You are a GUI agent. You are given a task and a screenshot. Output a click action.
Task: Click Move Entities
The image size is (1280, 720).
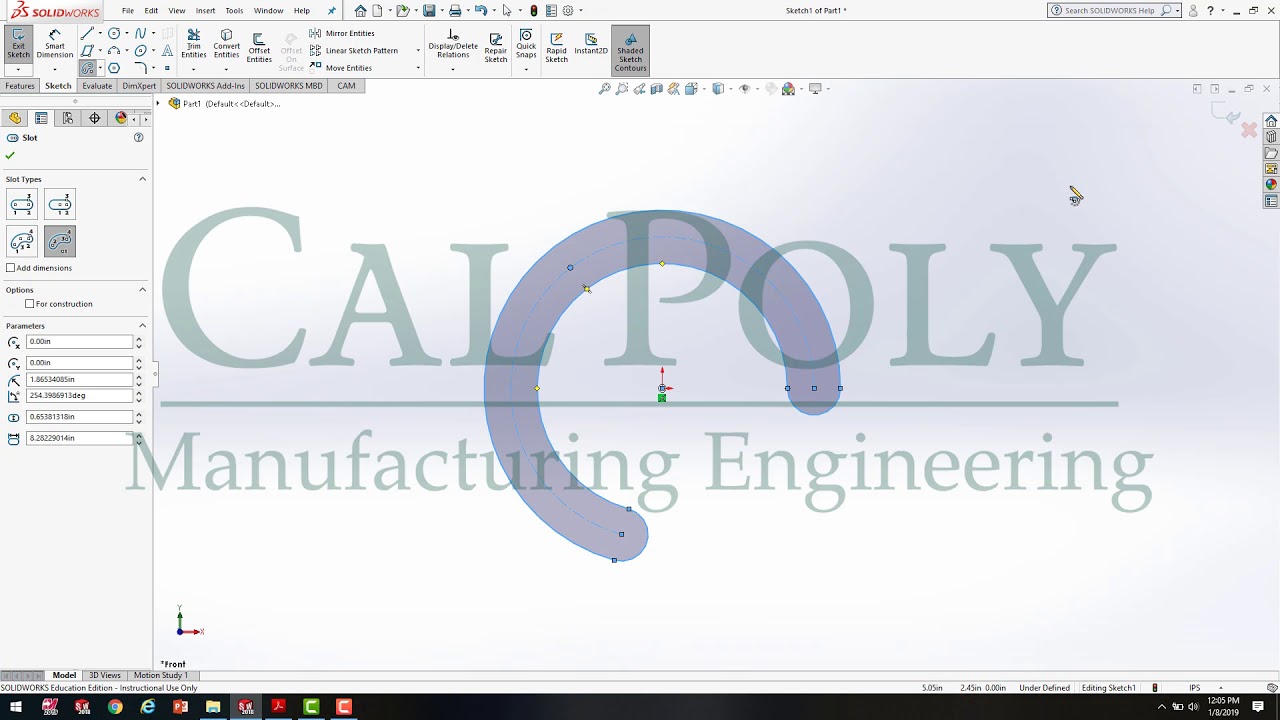click(341, 68)
